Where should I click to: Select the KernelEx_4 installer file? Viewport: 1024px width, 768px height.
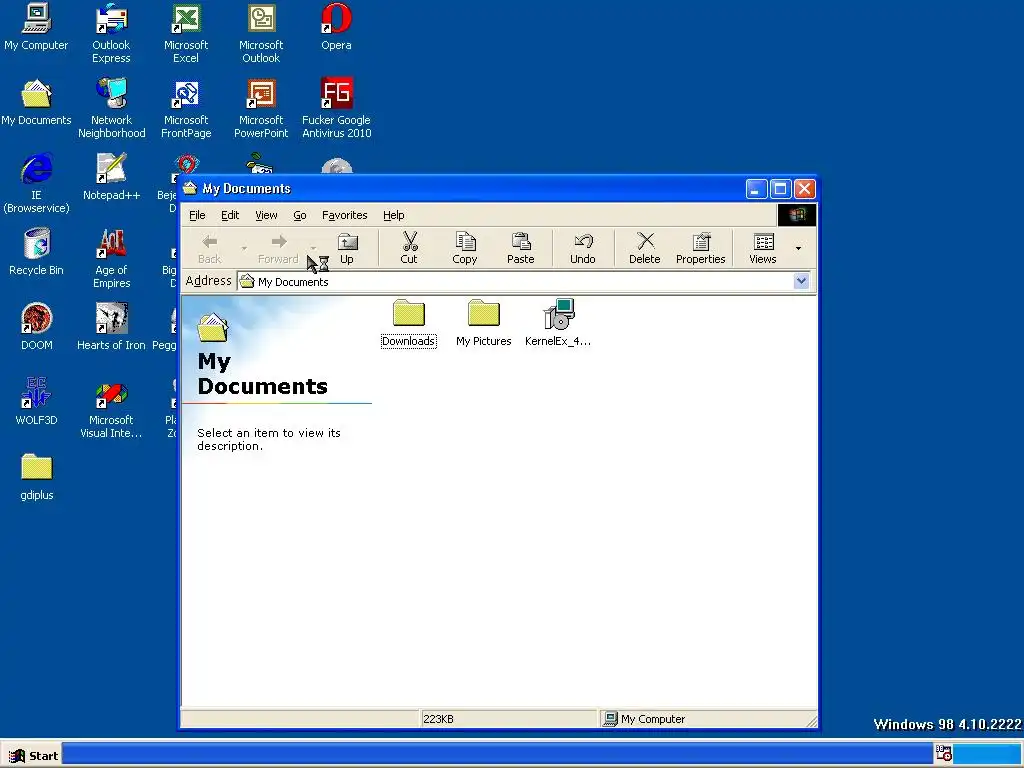(558, 323)
